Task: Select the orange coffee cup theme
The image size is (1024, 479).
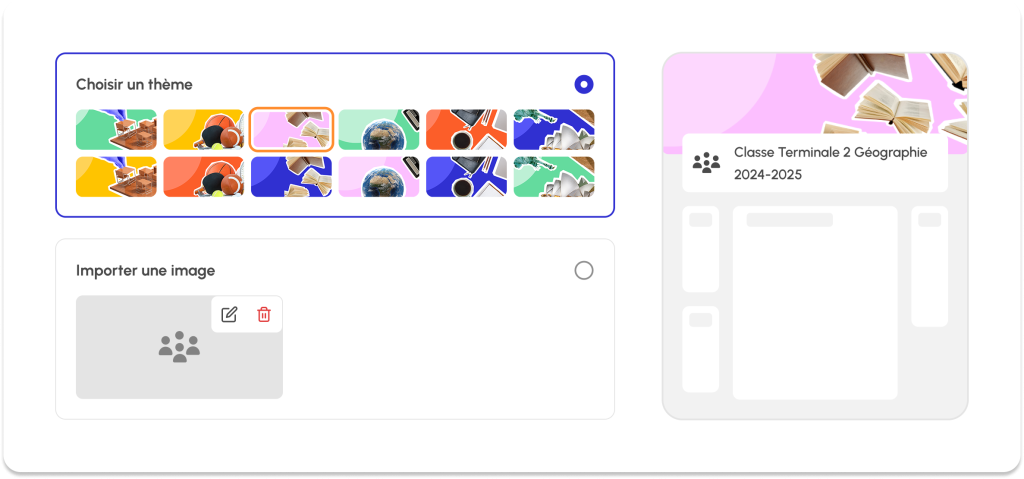Action: (466, 129)
